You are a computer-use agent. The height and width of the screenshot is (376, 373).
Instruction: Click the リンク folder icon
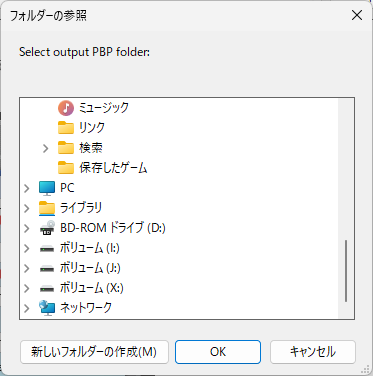click(x=66, y=128)
